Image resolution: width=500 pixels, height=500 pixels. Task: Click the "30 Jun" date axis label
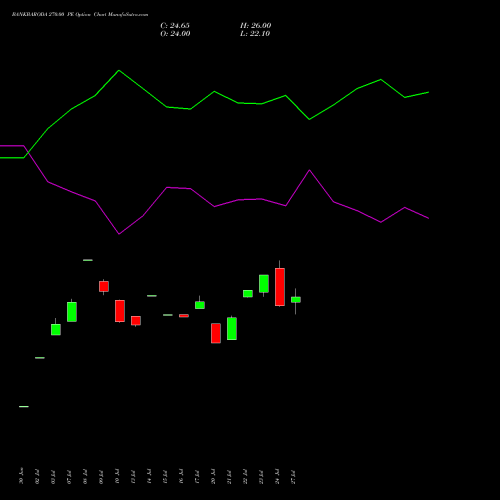pyautogui.click(x=21, y=476)
